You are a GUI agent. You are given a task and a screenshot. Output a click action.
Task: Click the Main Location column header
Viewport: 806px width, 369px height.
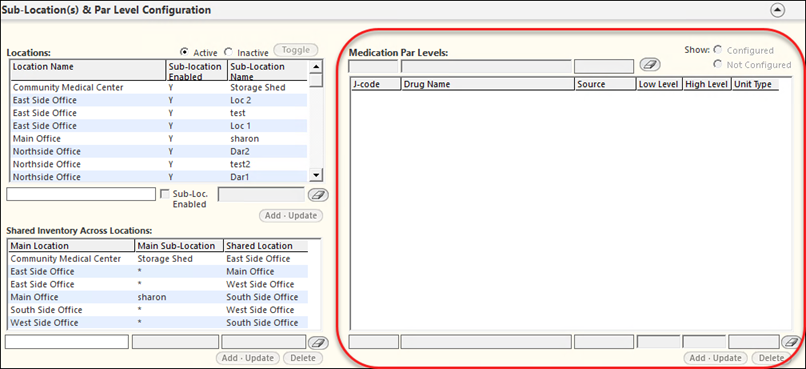pos(71,246)
